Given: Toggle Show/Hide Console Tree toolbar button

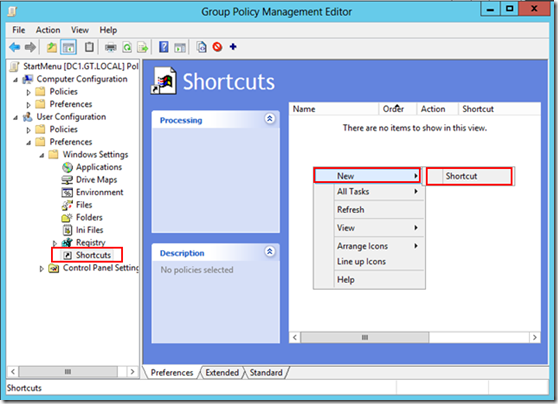Looking at the screenshot, I should 68,47.
